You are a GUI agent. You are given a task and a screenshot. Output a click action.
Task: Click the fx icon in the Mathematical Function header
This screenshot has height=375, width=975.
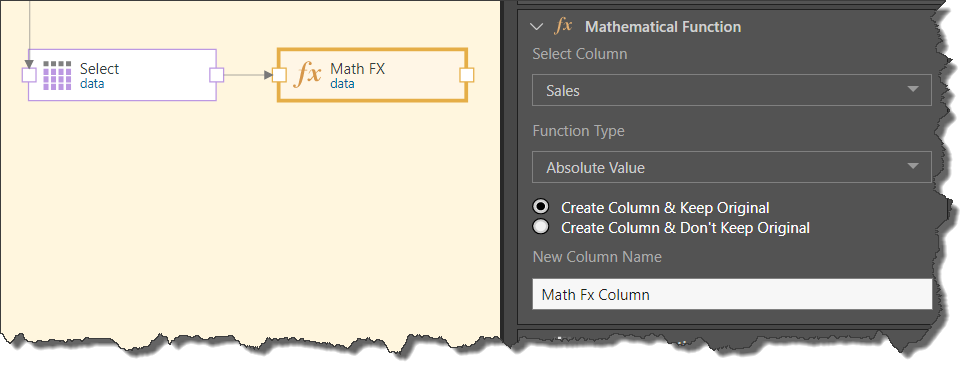(563, 26)
